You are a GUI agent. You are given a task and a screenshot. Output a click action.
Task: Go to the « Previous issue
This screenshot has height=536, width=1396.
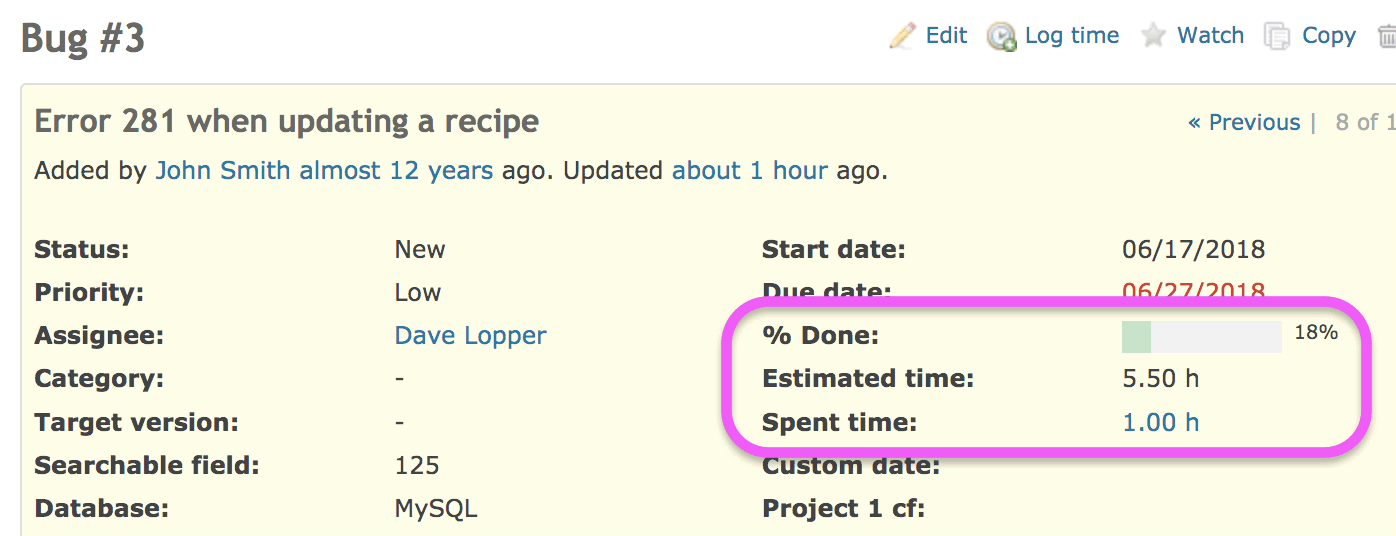pyautogui.click(x=1244, y=123)
